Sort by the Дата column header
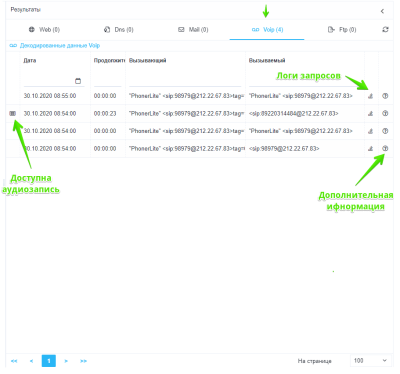 pos(30,61)
